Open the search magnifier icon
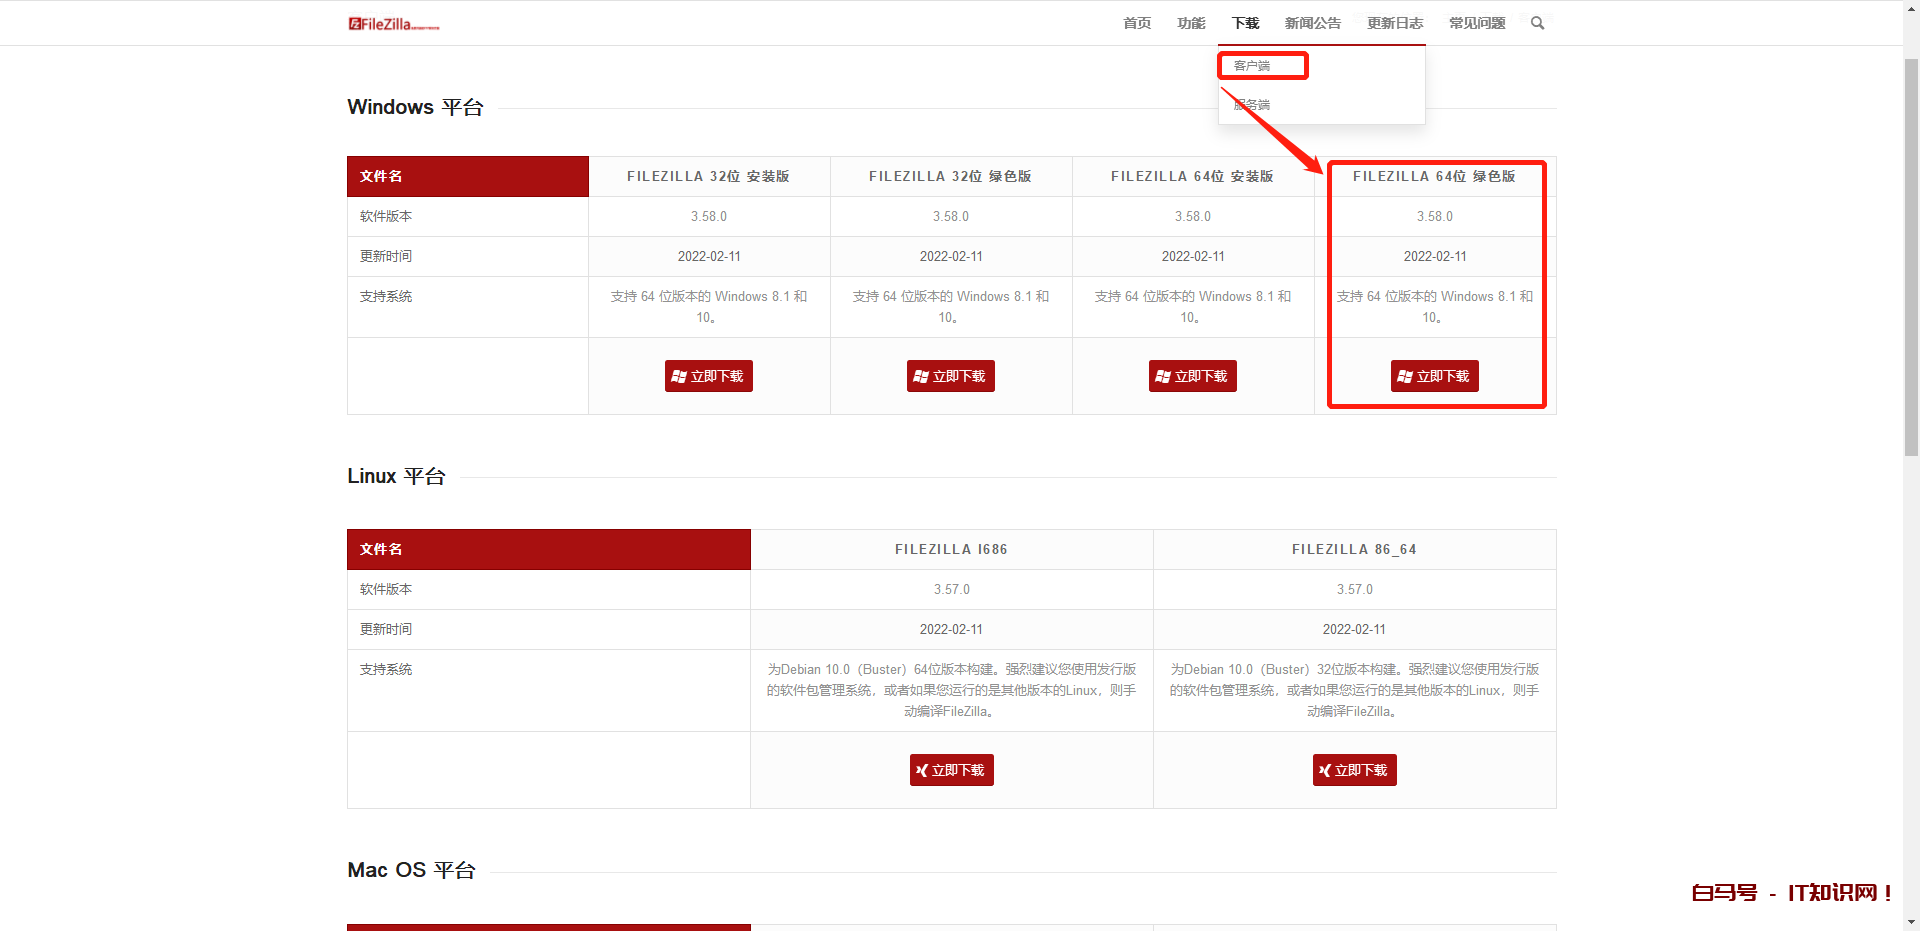This screenshot has height=931, width=1920. [x=1537, y=23]
